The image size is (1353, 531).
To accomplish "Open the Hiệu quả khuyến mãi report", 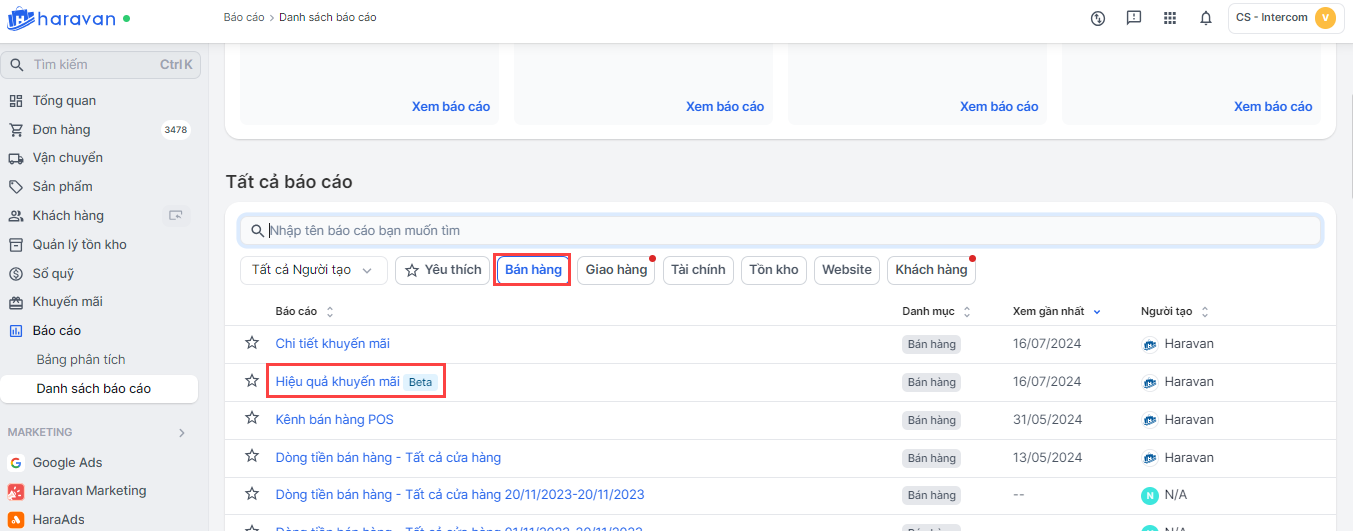I will point(337,381).
